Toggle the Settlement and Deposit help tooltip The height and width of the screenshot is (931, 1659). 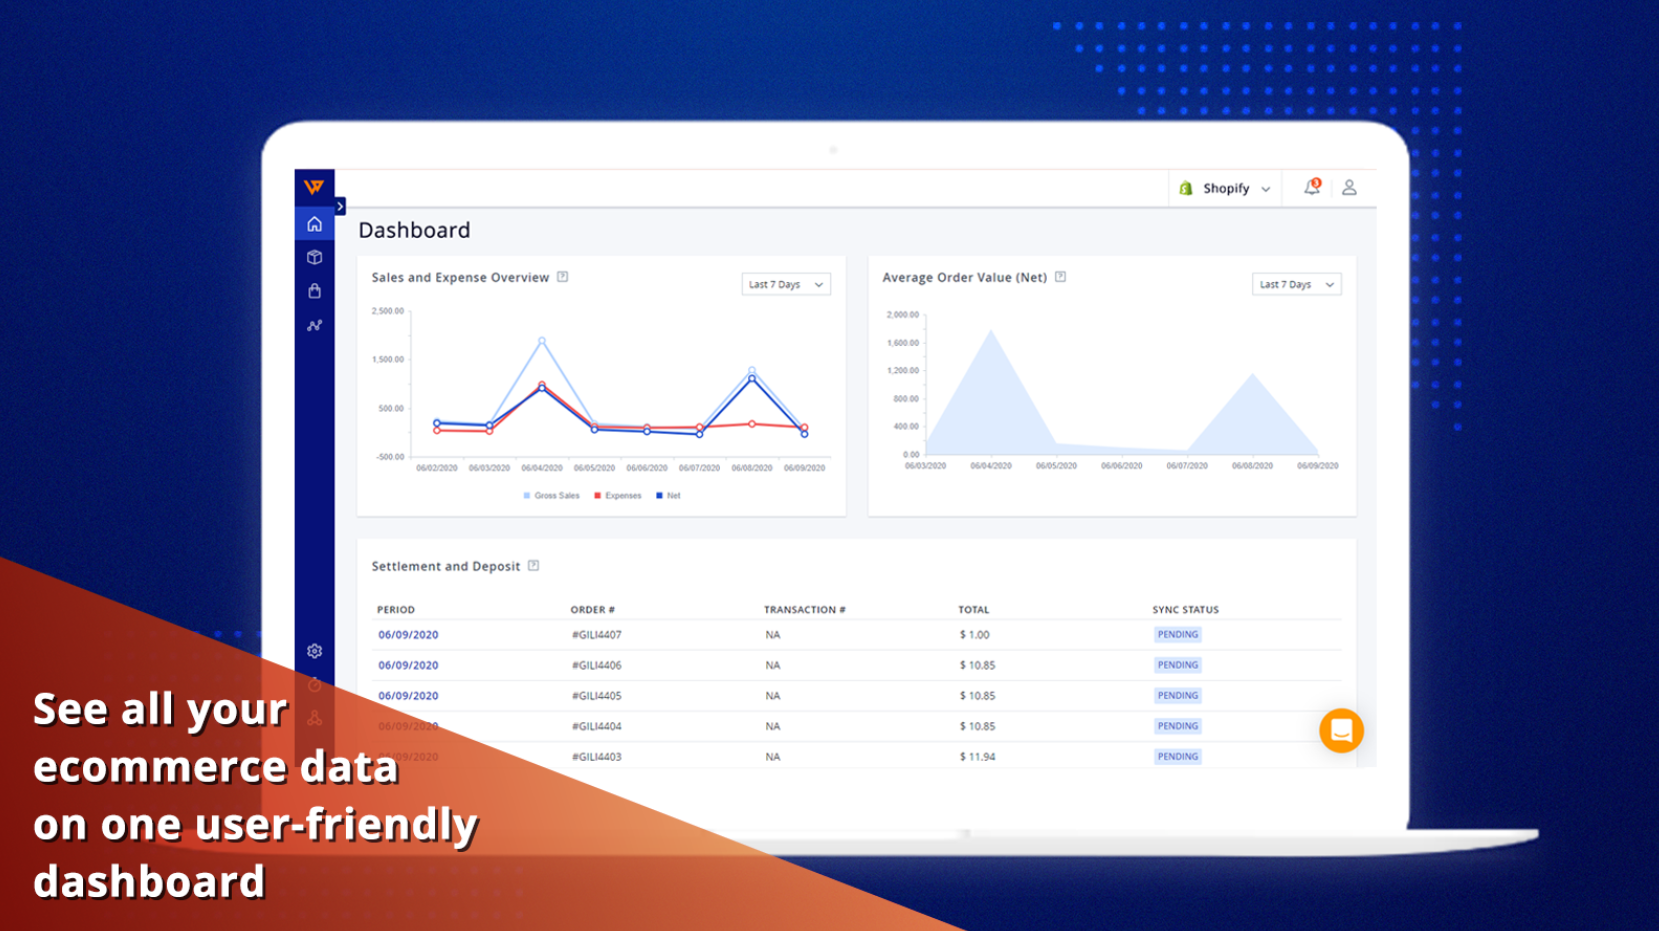[533, 565]
